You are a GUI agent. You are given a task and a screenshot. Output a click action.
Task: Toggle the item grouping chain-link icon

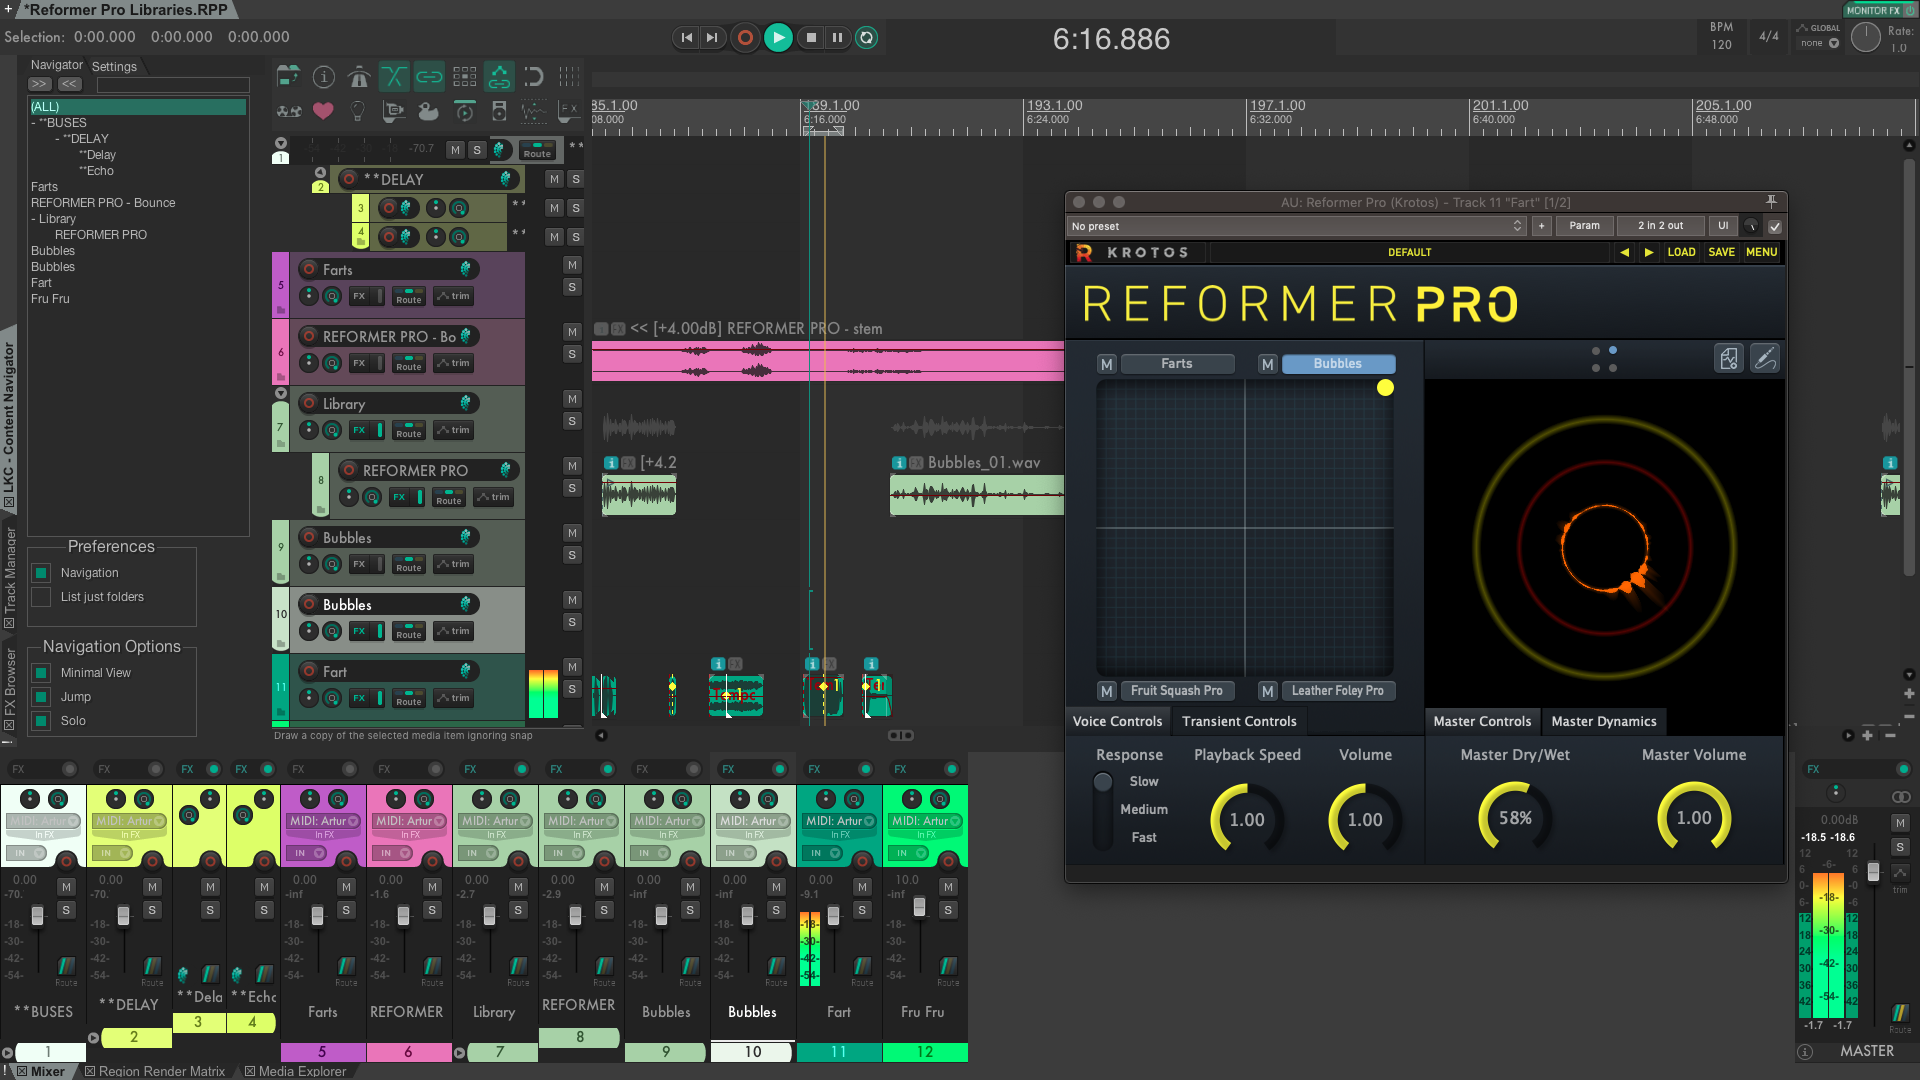[429, 77]
